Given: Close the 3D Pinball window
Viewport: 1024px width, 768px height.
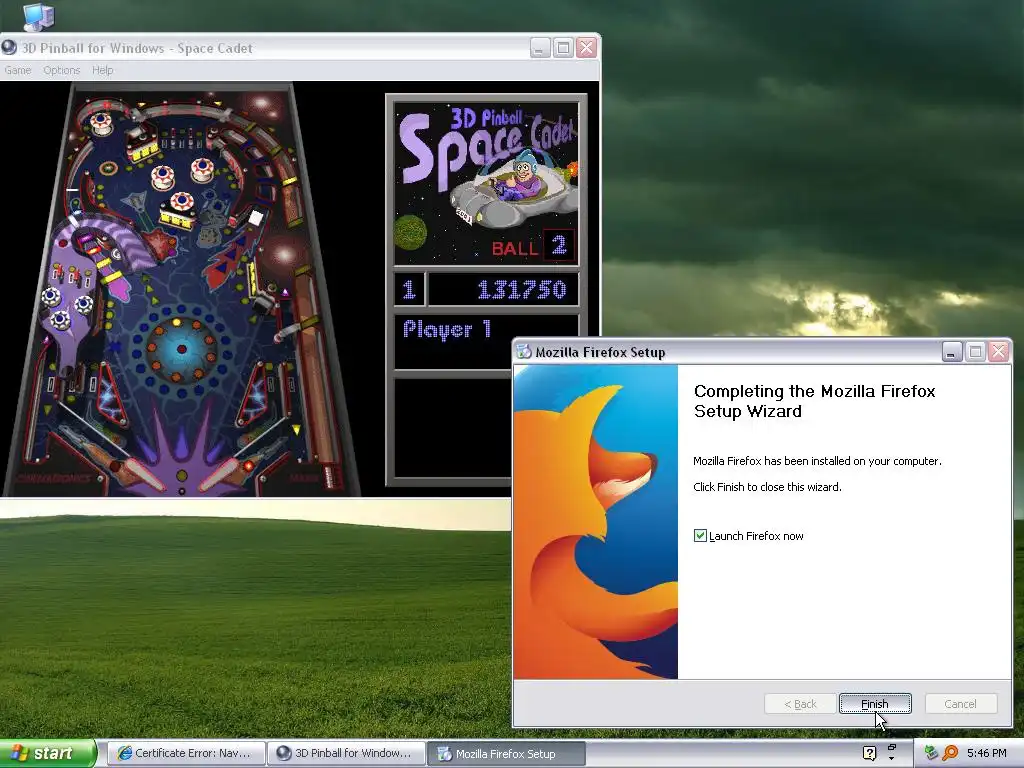Looking at the screenshot, I should click(586, 48).
